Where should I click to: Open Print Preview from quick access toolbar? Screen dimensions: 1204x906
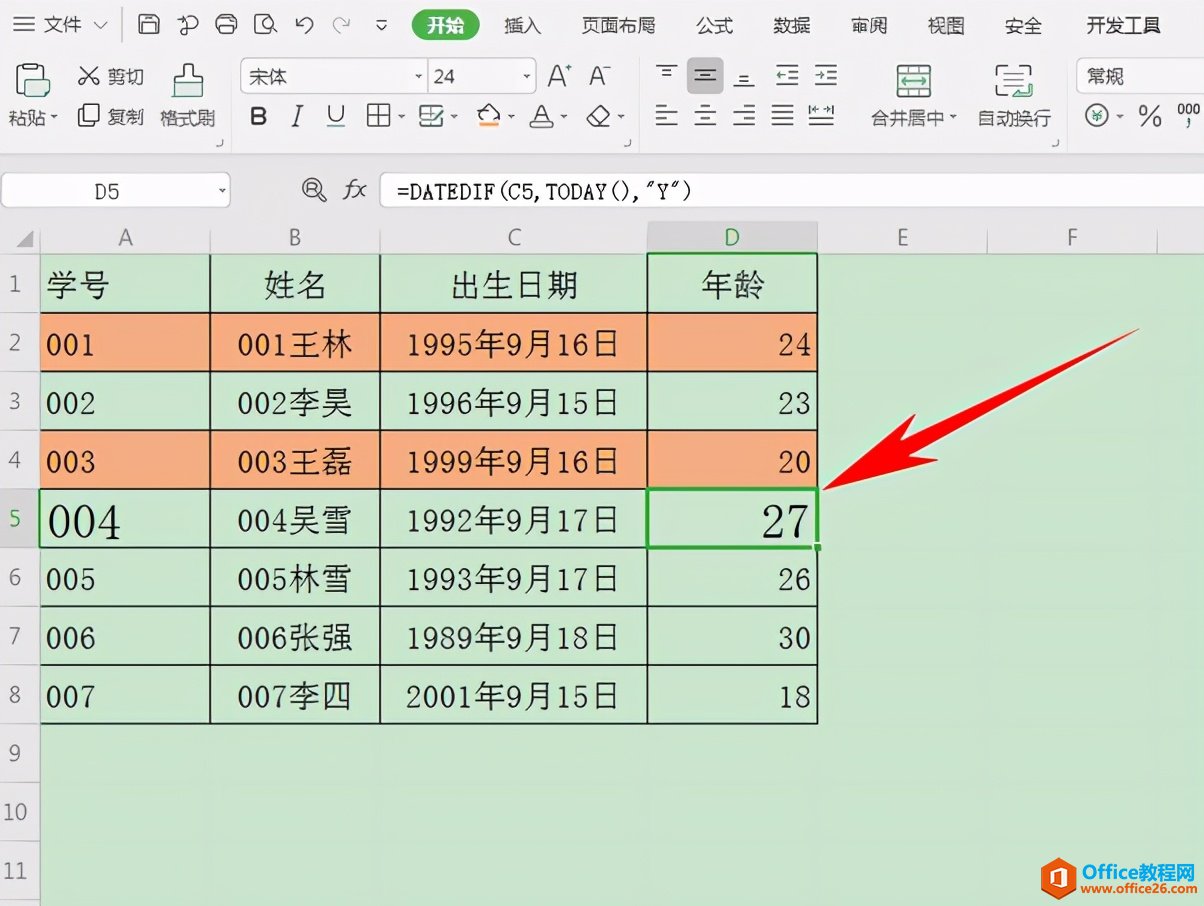pos(265,25)
